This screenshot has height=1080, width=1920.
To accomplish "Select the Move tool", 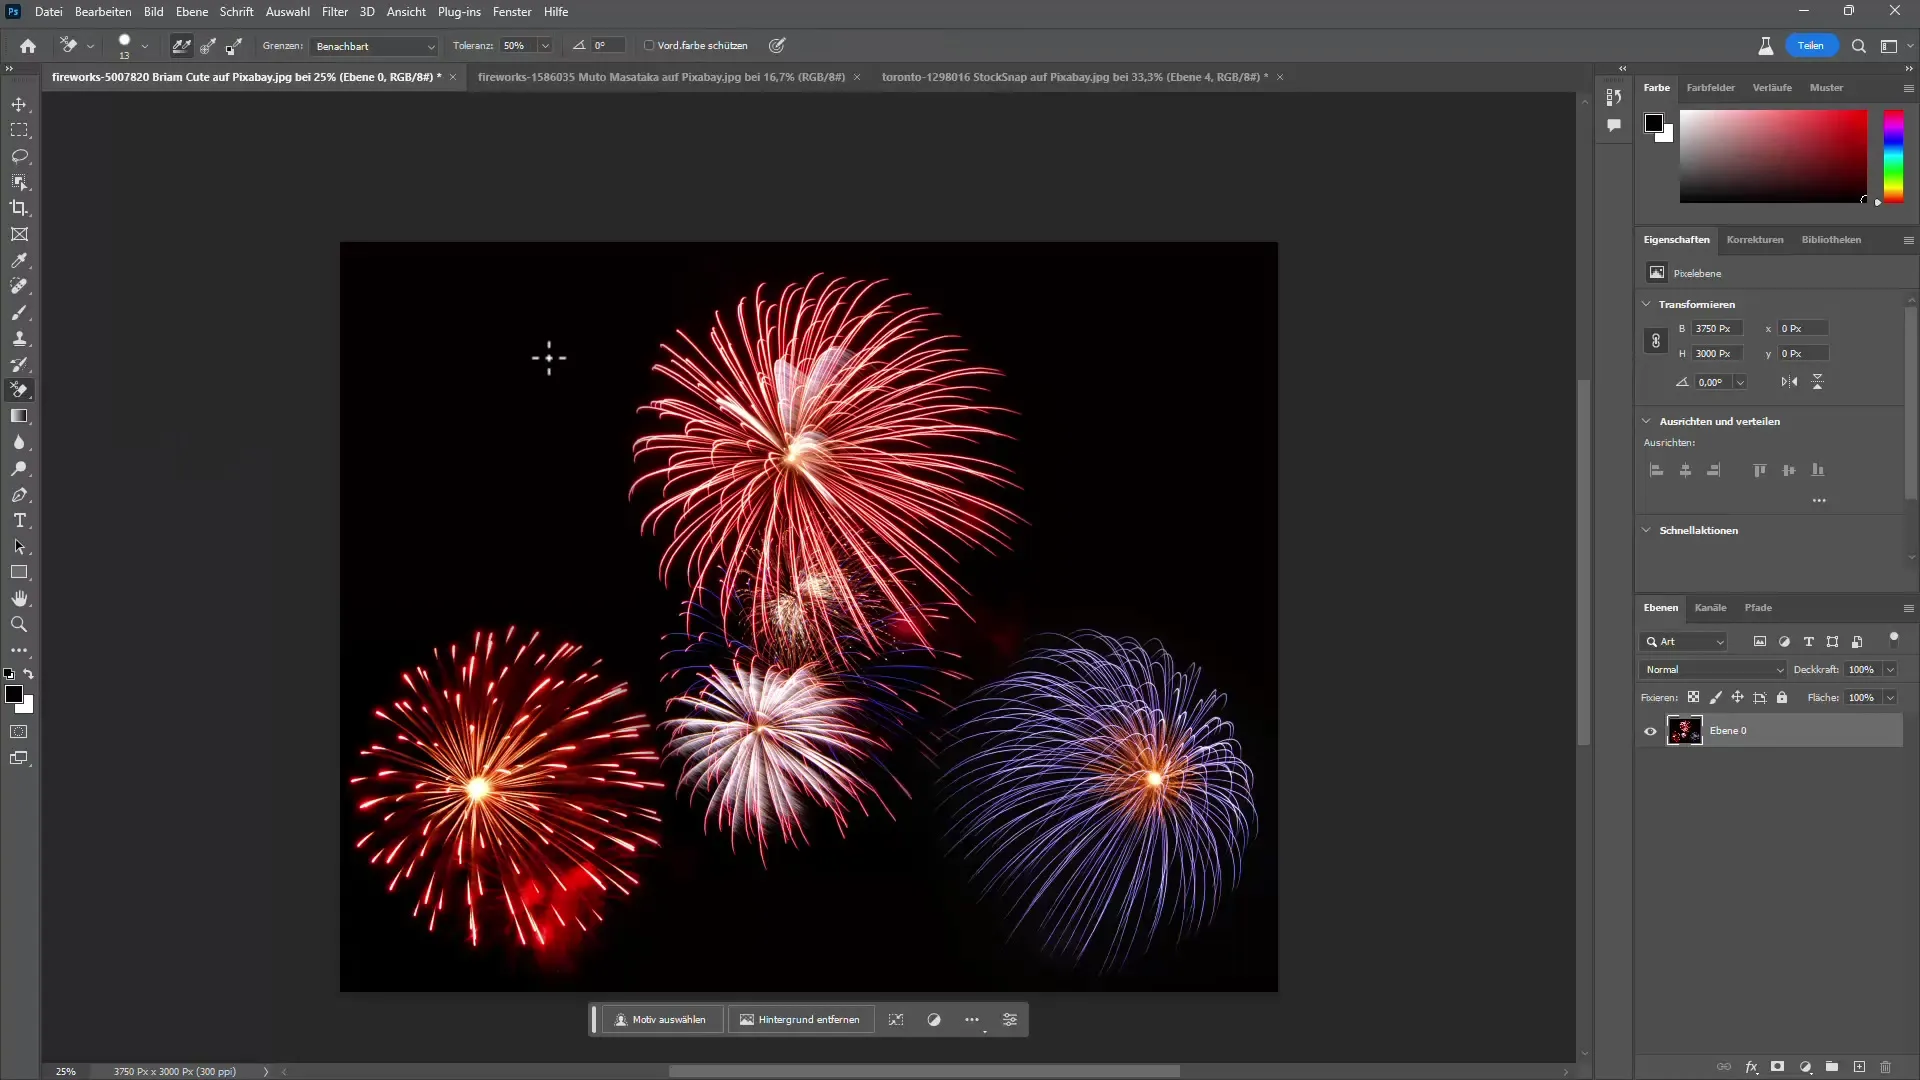I will (x=19, y=104).
